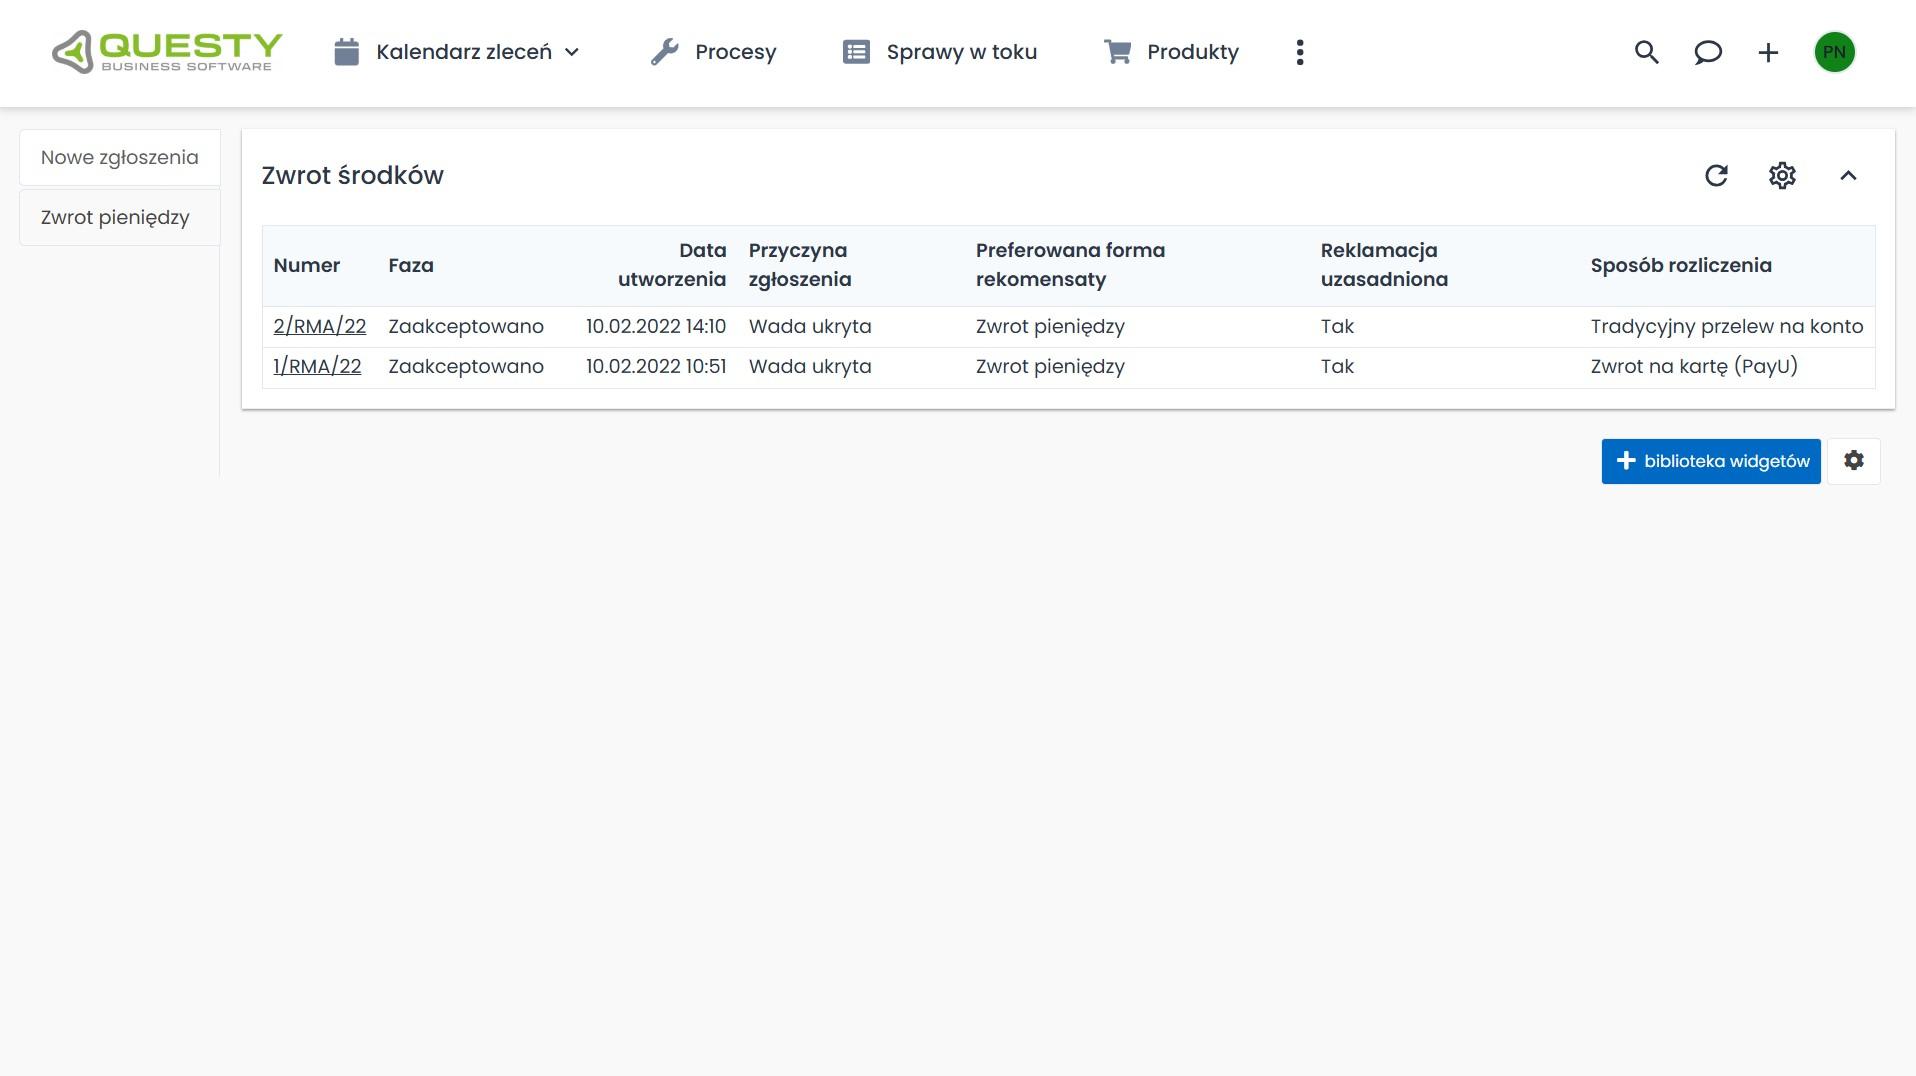Image resolution: width=1916 pixels, height=1076 pixels.
Task: Open dashboard settings gear near biblioteka widgetów
Action: click(1854, 461)
